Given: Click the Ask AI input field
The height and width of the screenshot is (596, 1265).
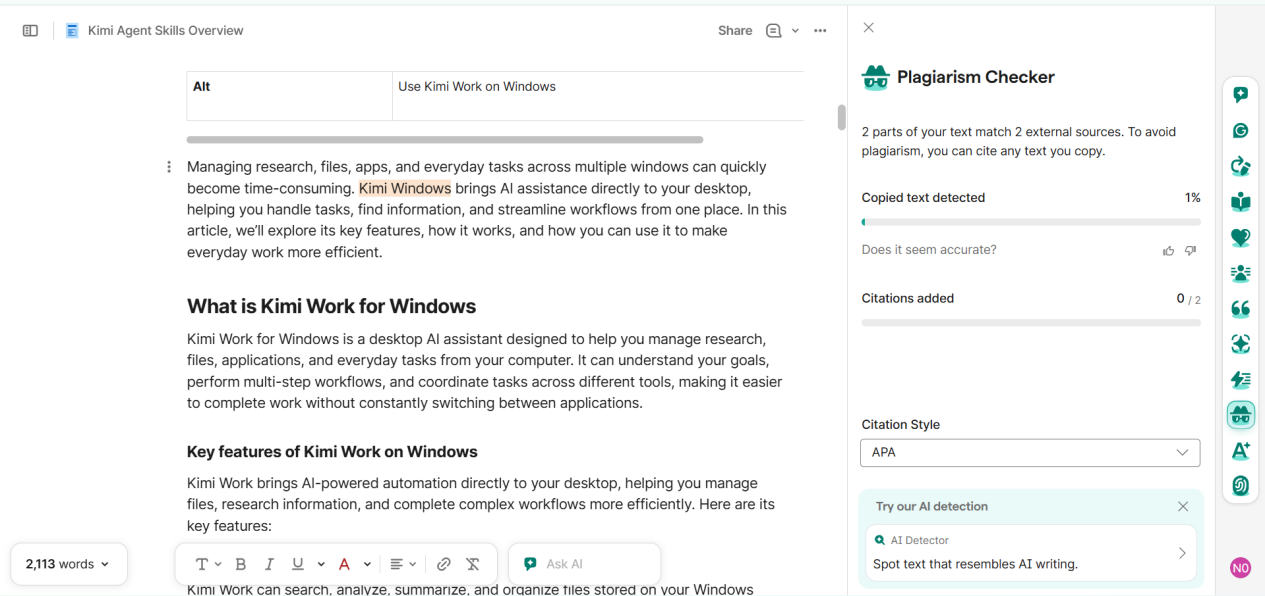Looking at the screenshot, I should [x=585, y=564].
